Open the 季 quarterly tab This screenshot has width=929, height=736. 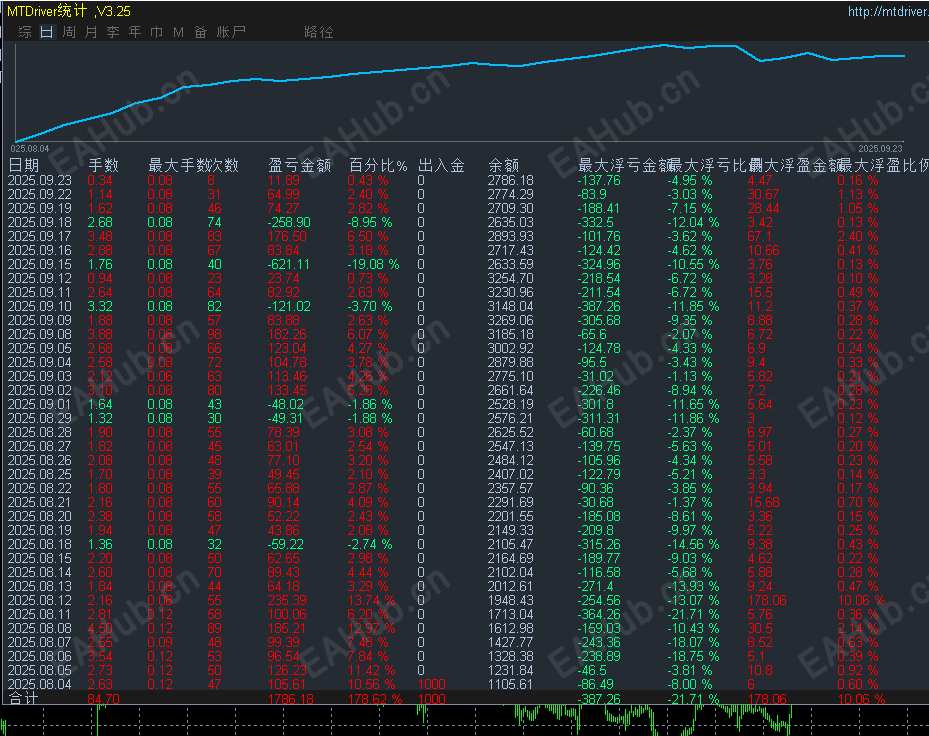pyautogui.click(x=113, y=32)
